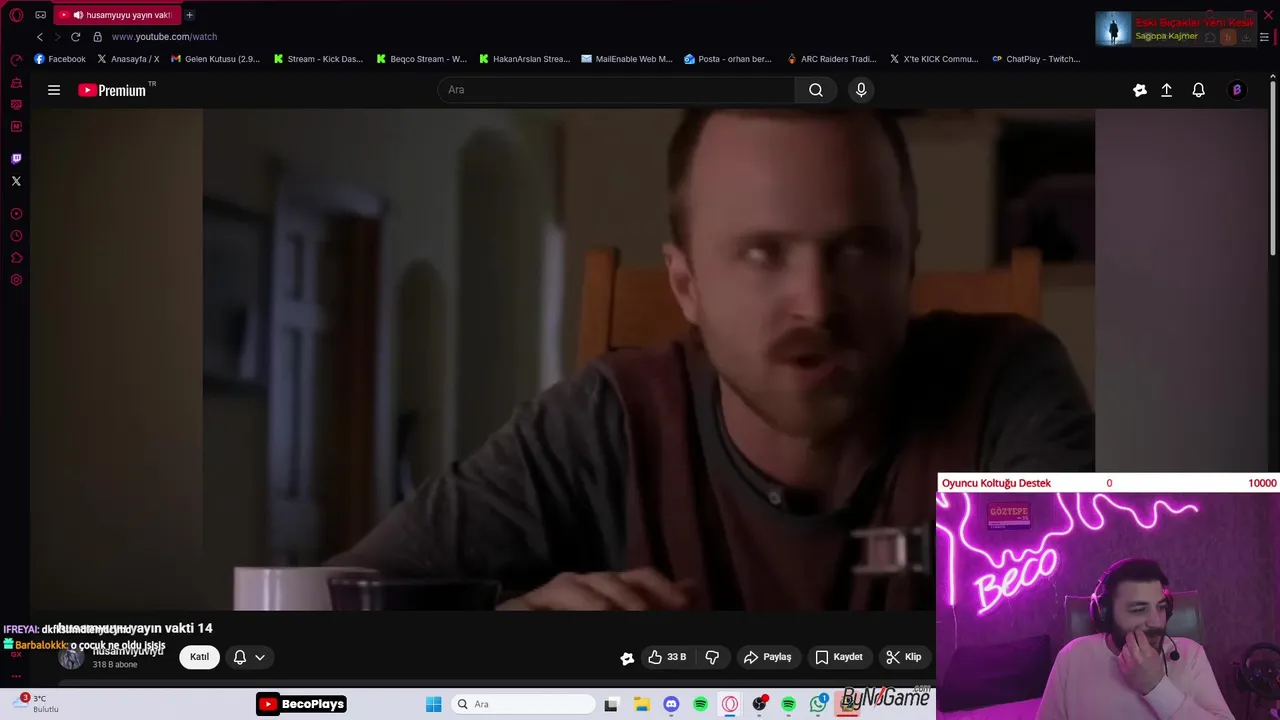The height and width of the screenshot is (720, 1280).
Task: Click the page vertical scrollbar
Action: (1272, 170)
